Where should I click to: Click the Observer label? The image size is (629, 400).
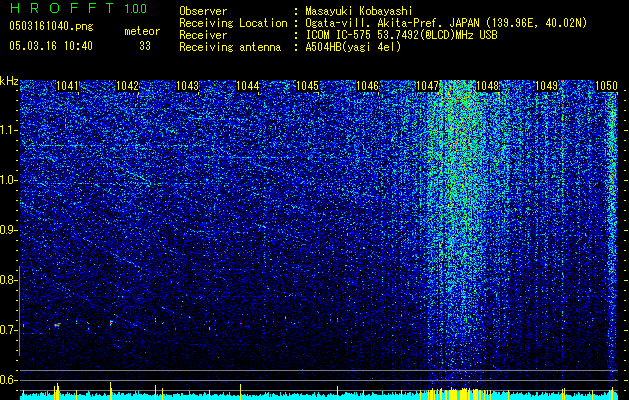point(203,11)
